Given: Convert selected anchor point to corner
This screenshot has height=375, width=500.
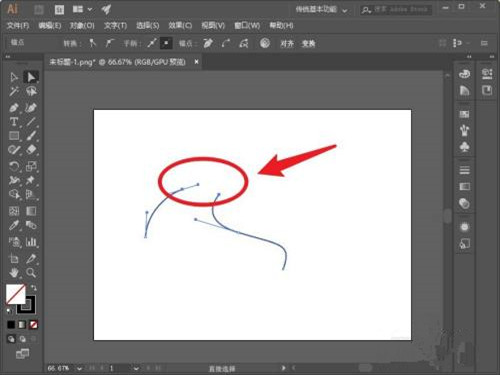Looking at the screenshot, I should pyautogui.click(x=92, y=43).
